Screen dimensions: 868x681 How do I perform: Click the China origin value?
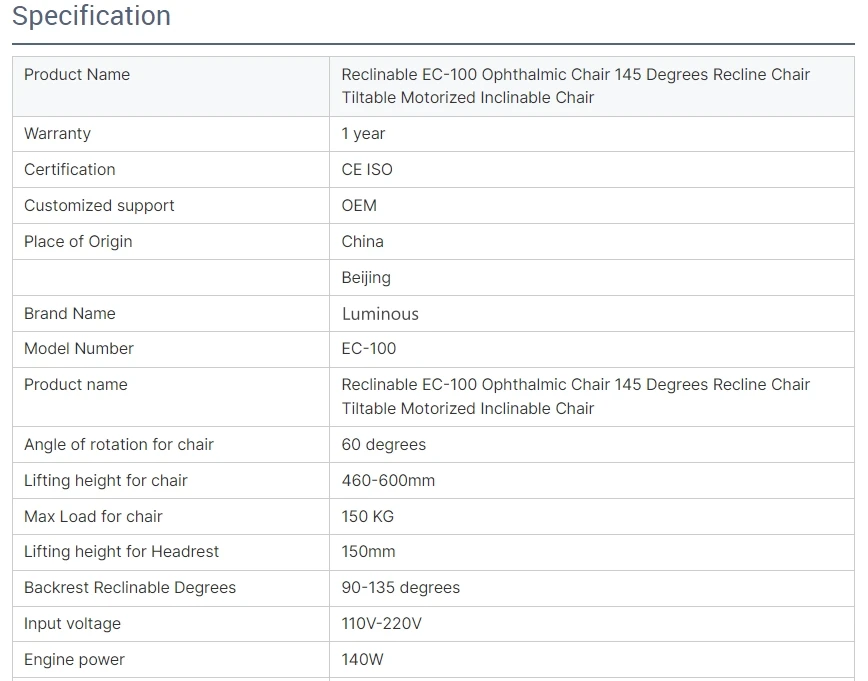tap(363, 241)
